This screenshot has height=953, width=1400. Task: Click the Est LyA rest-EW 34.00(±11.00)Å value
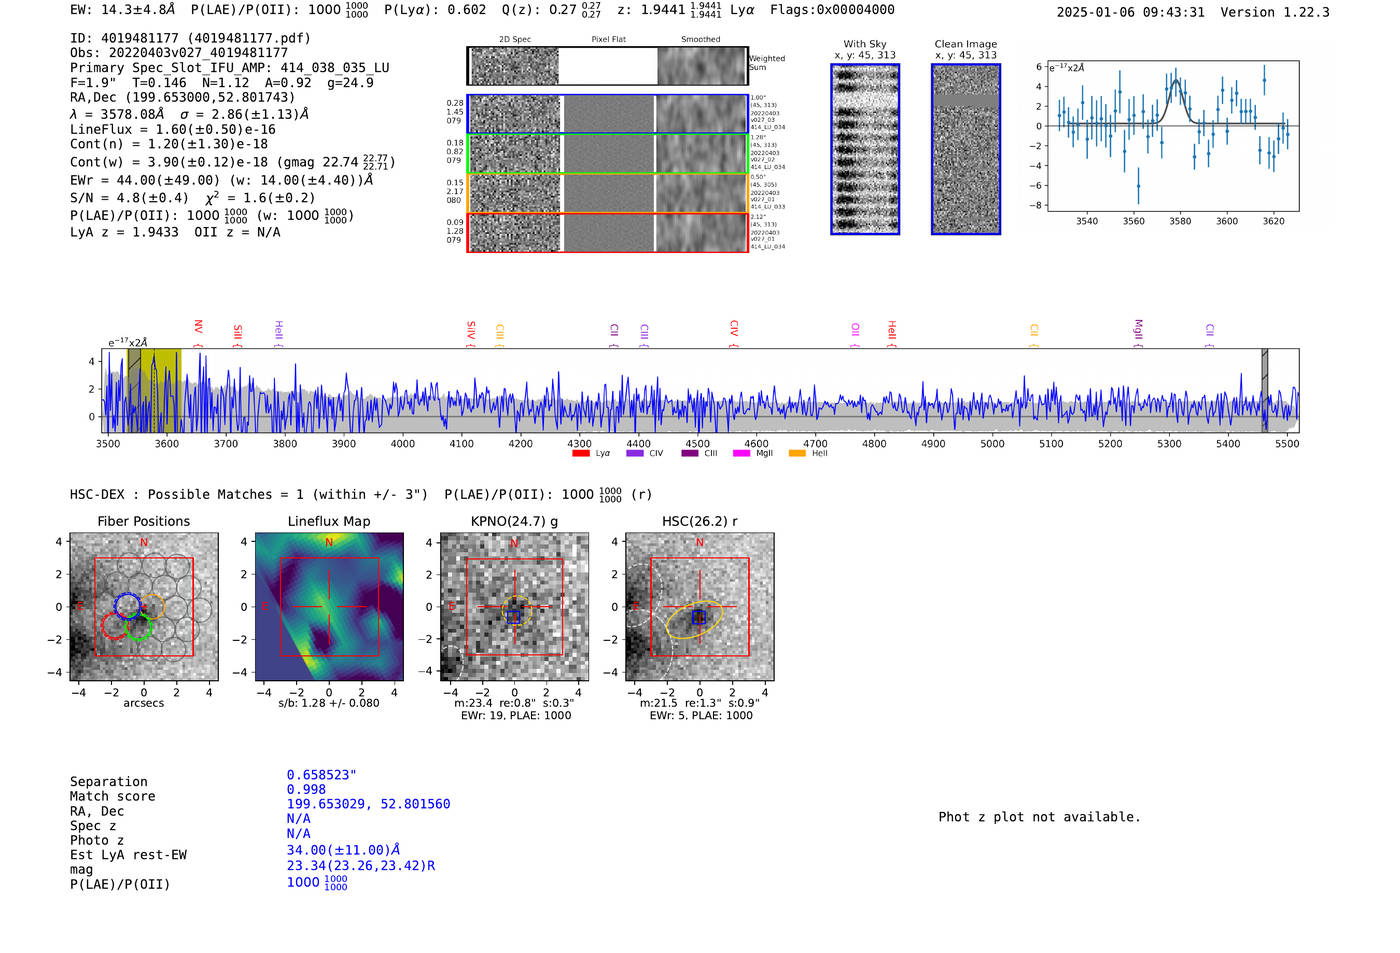point(343,850)
